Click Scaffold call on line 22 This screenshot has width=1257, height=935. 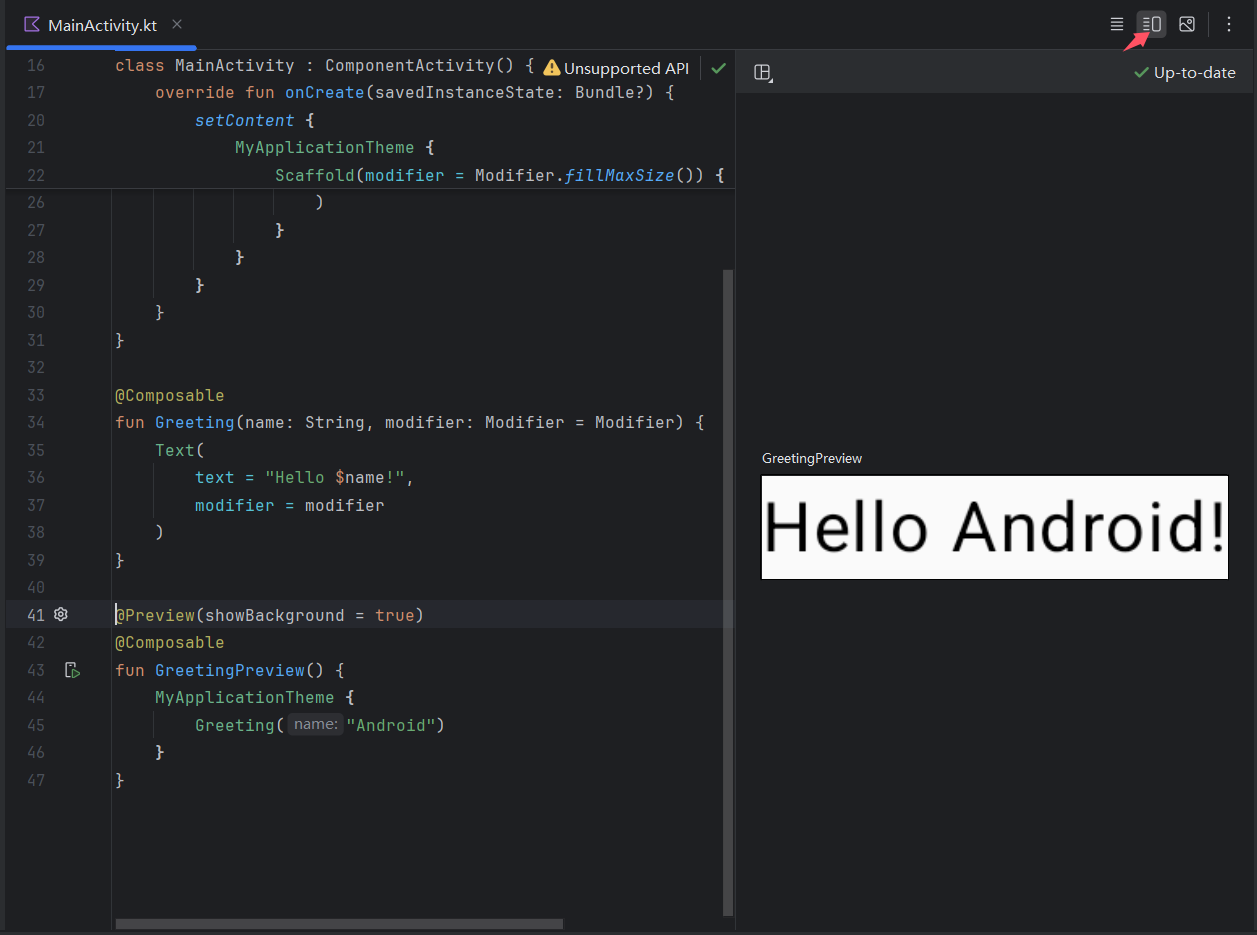tap(315, 175)
